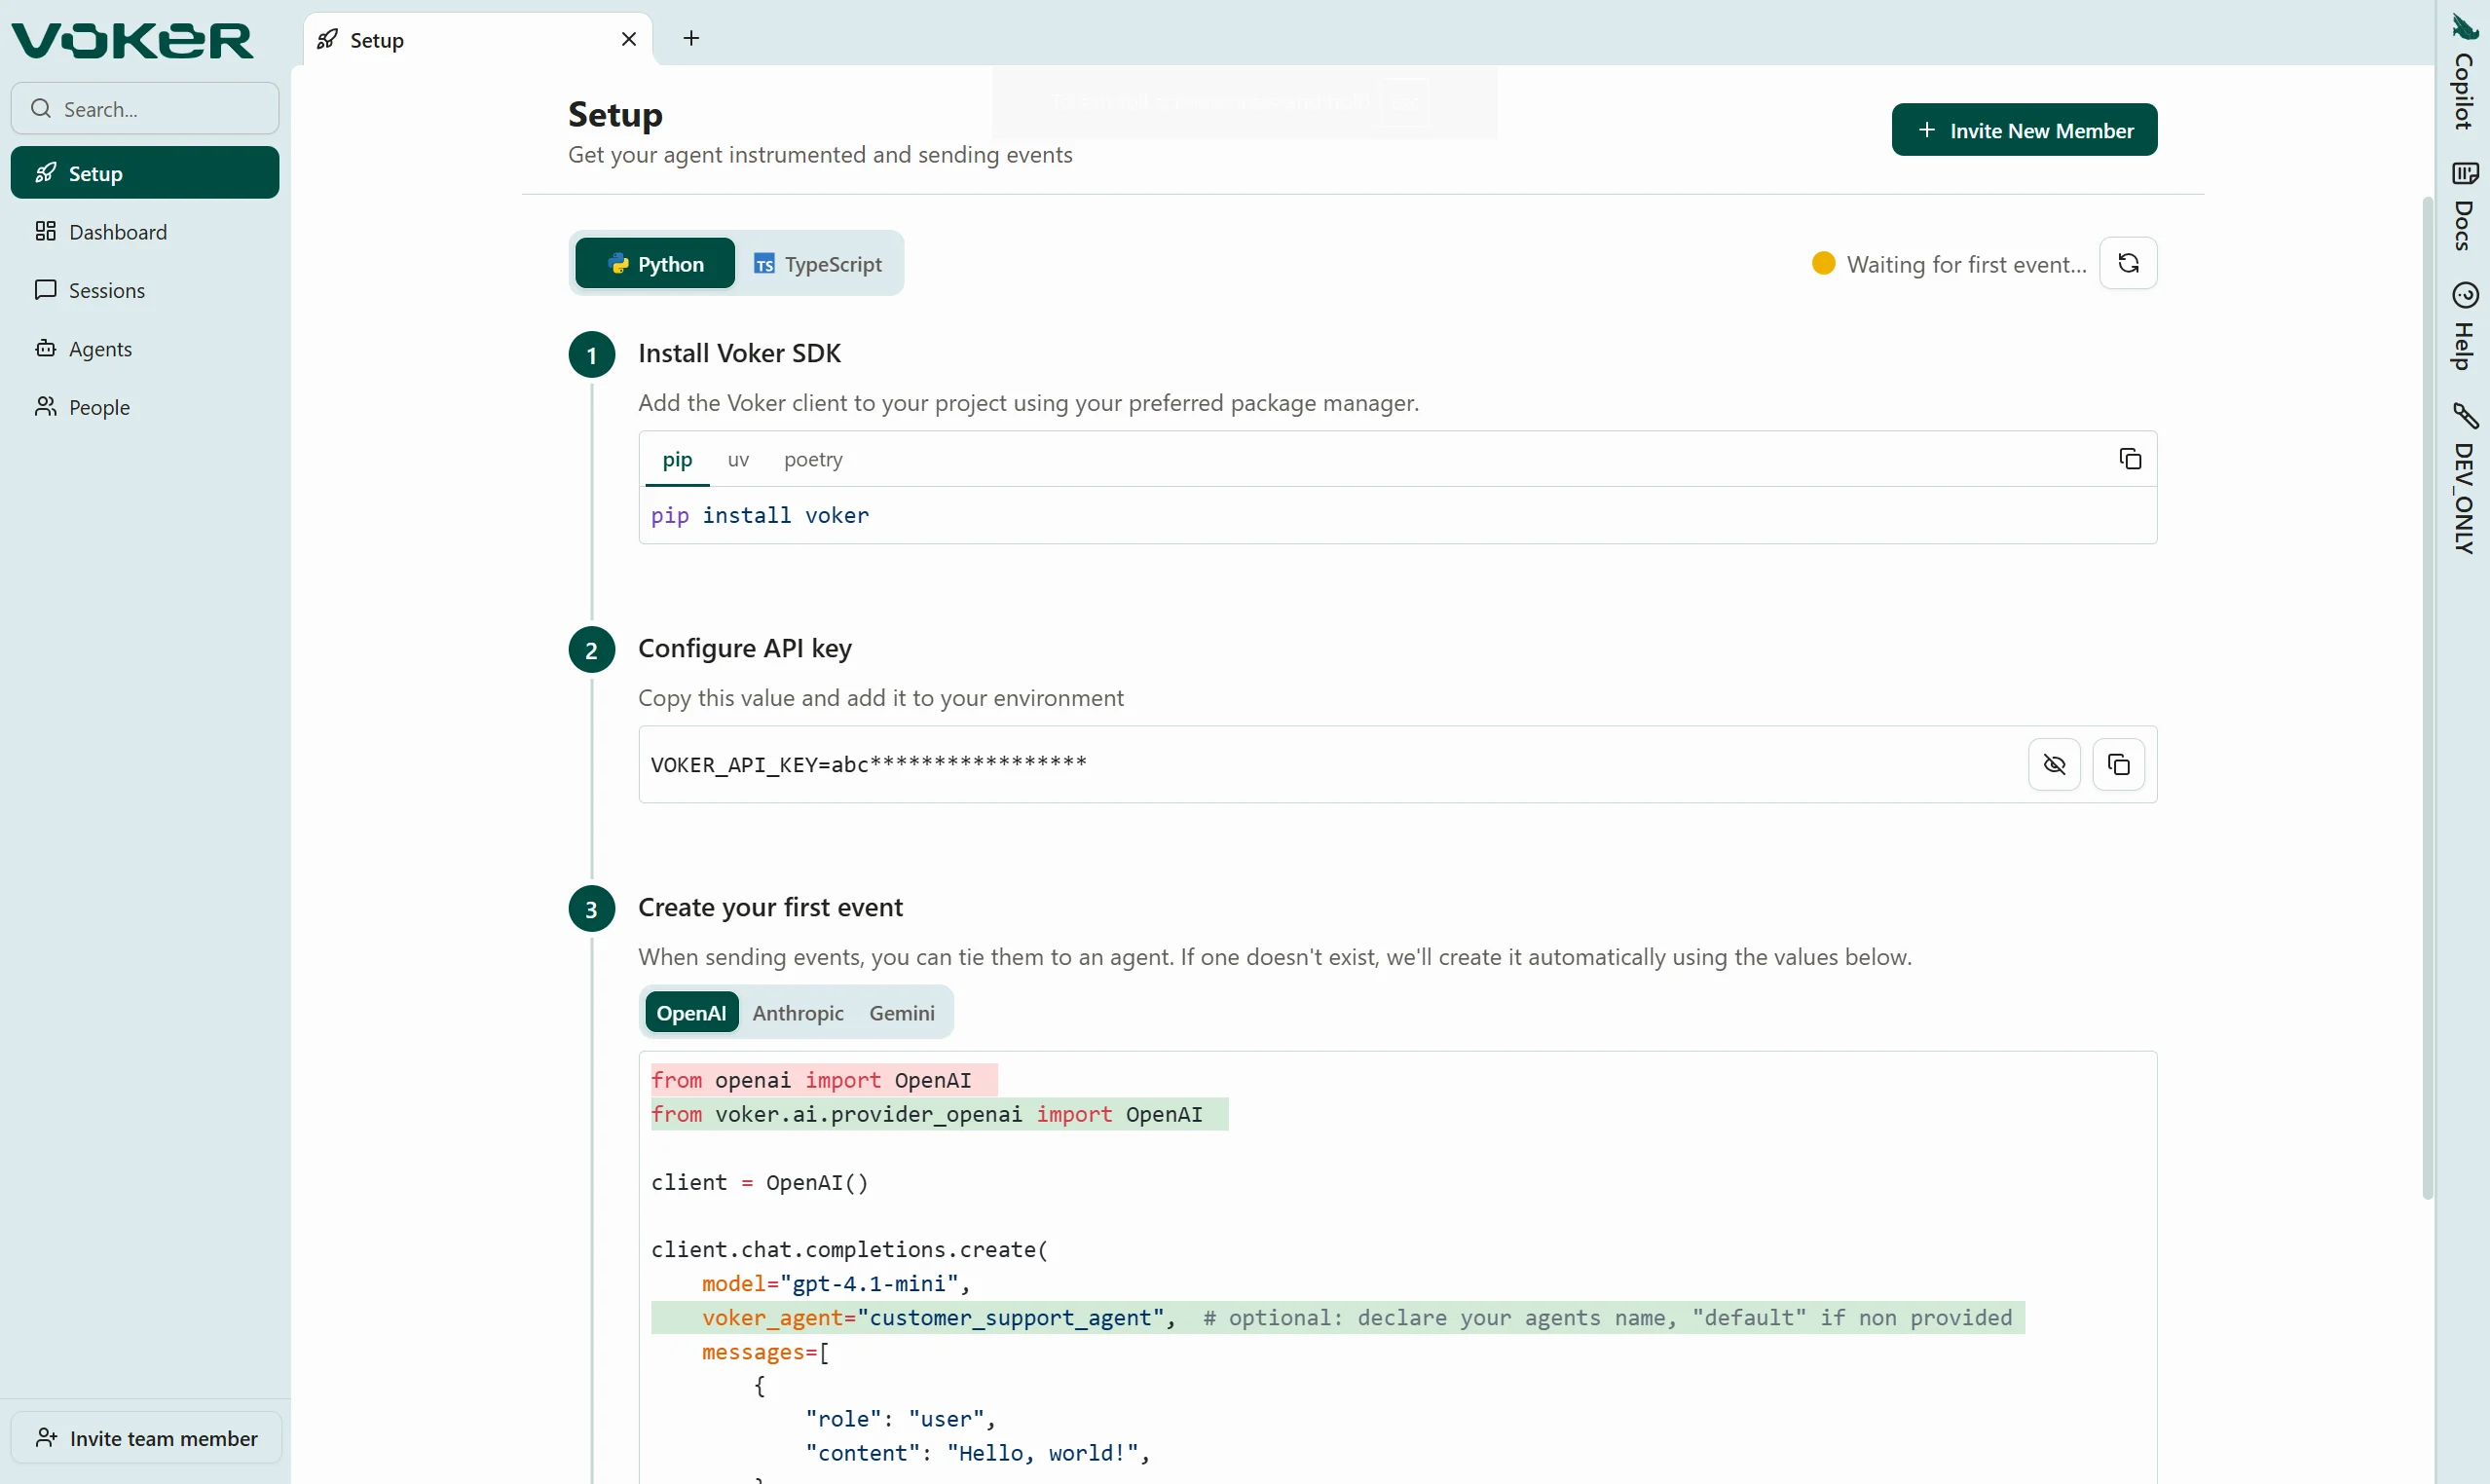Viewport: 2490px width, 1484px height.
Task: Click the yellow waiting status dot
Action: 1823,263
